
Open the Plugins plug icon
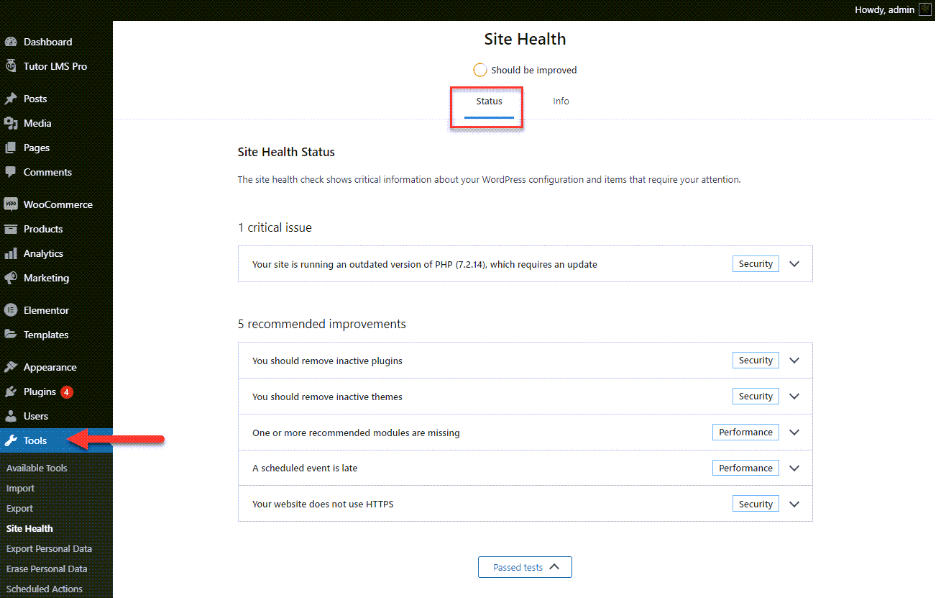tap(13, 391)
